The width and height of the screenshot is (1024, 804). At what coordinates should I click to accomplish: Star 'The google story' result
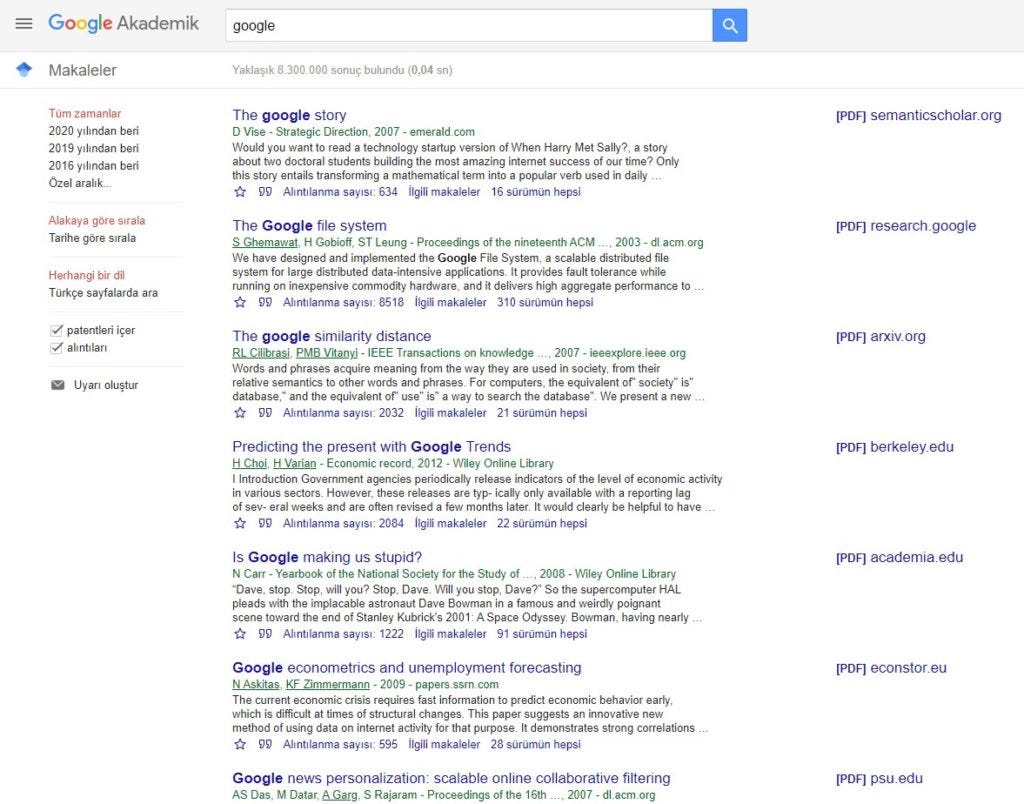(x=240, y=192)
